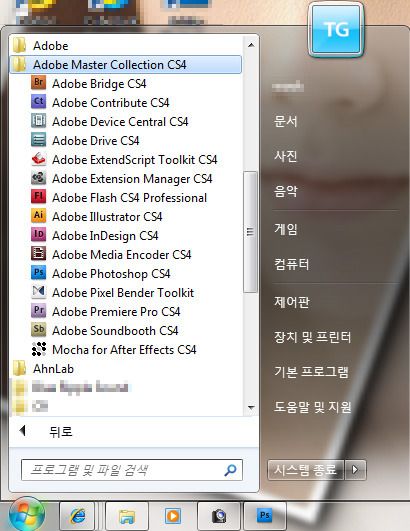Open the Pixel Bender Toolkit icon
This screenshot has width=410, height=531.
(38, 291)
